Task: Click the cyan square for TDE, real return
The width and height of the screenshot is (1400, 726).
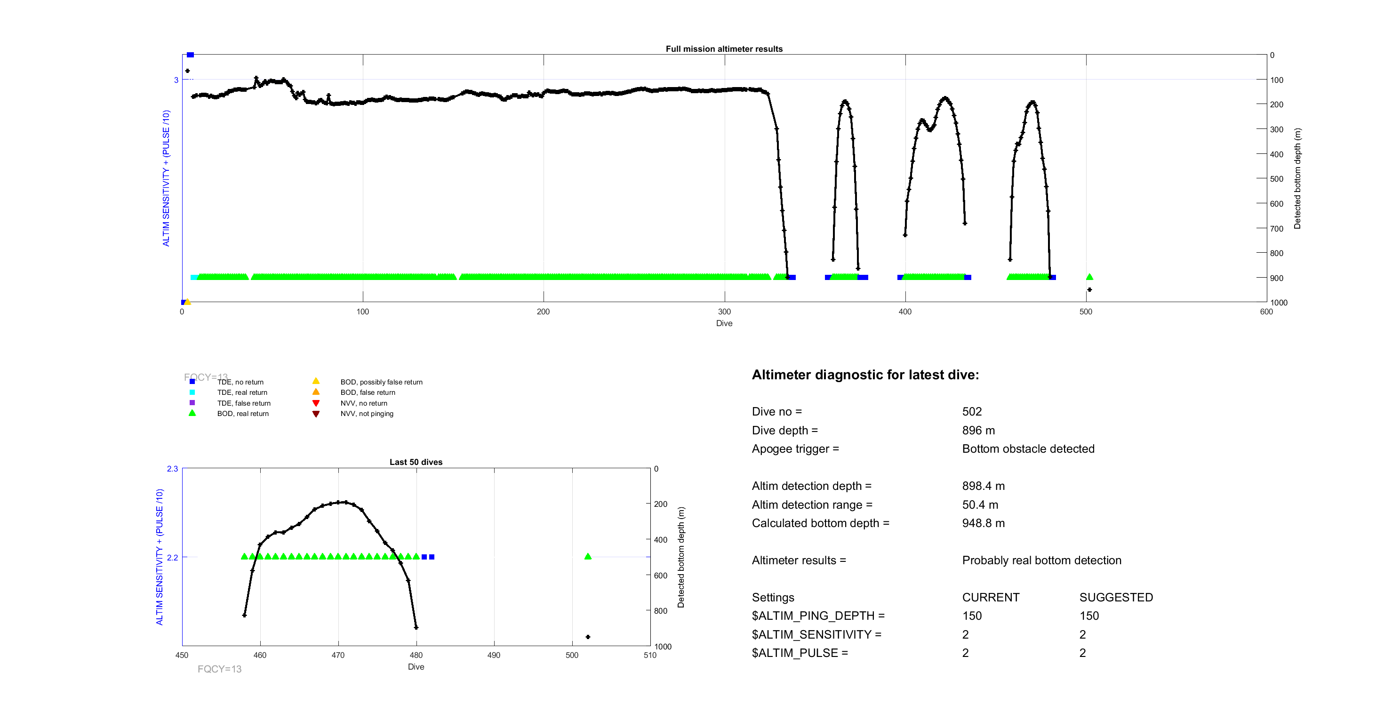Action: (x=193, y=393)
